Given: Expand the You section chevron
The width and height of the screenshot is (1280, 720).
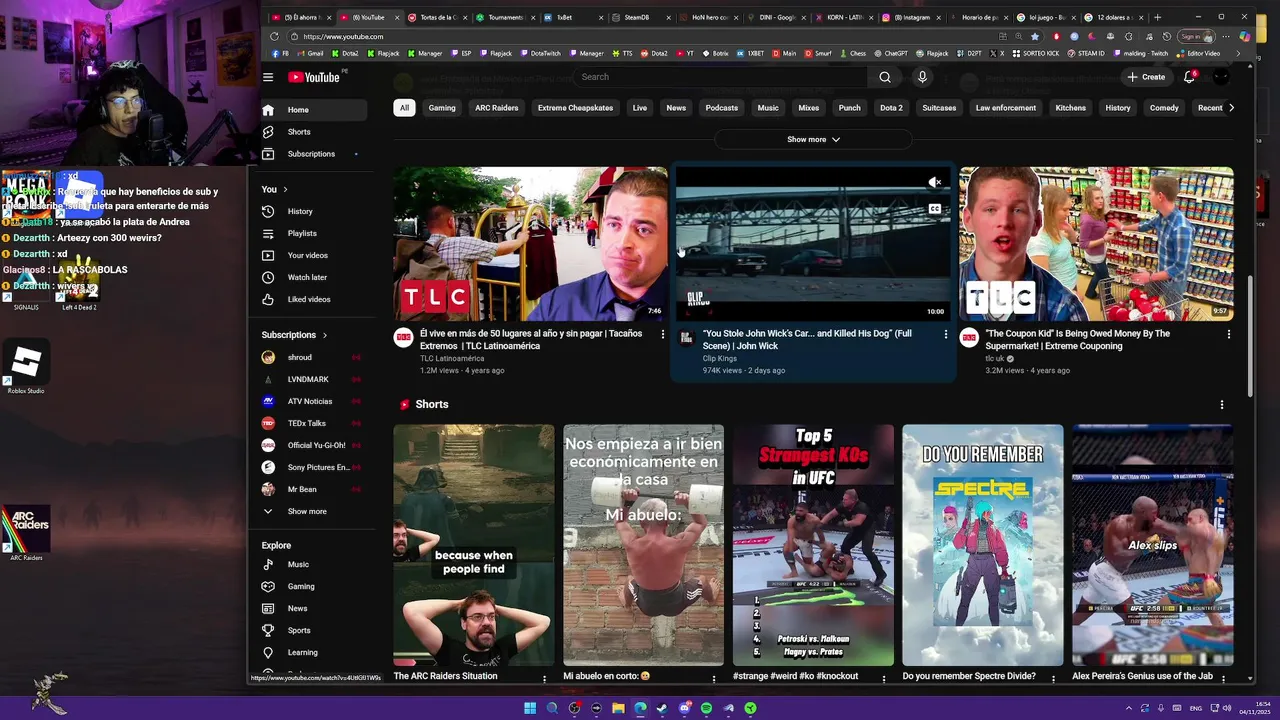Looking at the screenshot, I should pos(285,189).
